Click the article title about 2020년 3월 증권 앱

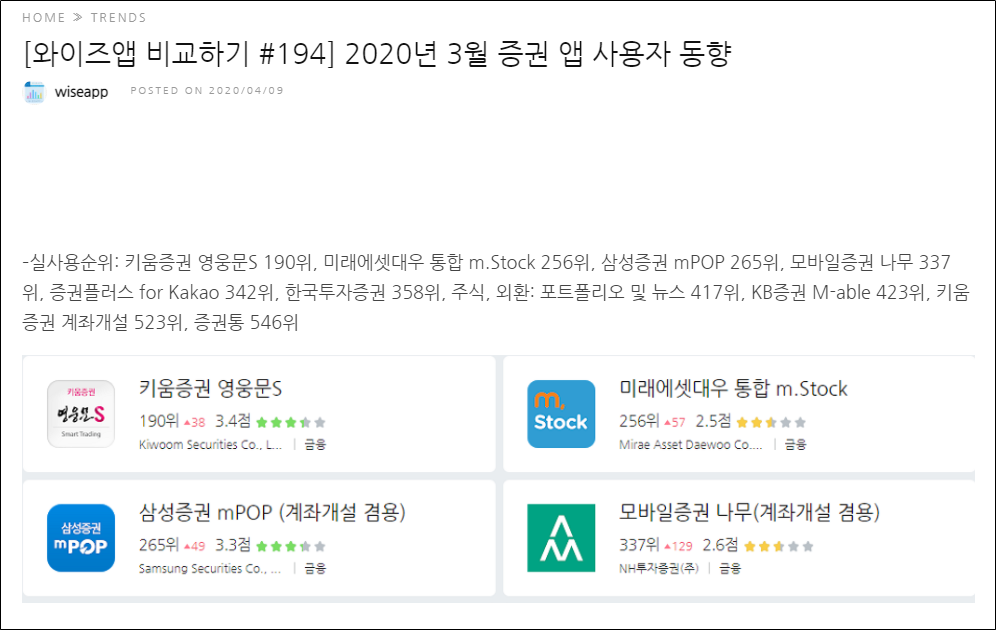pyautogui.click(x=377, y=53)
